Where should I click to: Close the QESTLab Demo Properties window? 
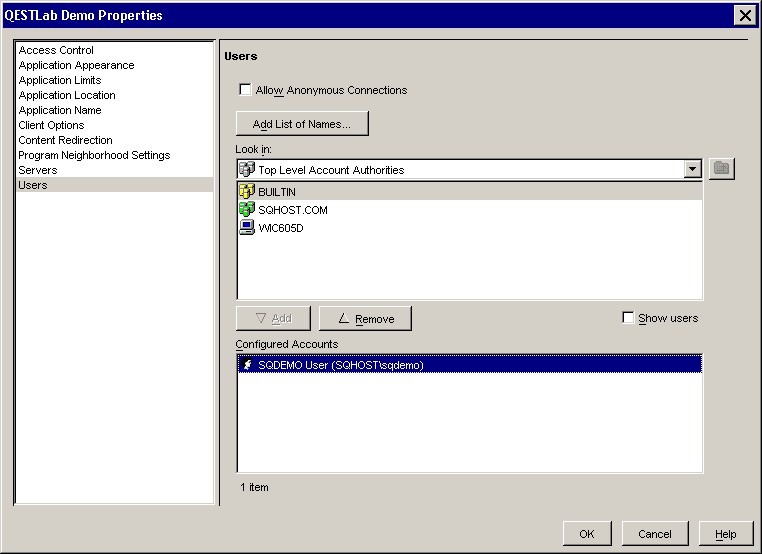click(744, 15)
